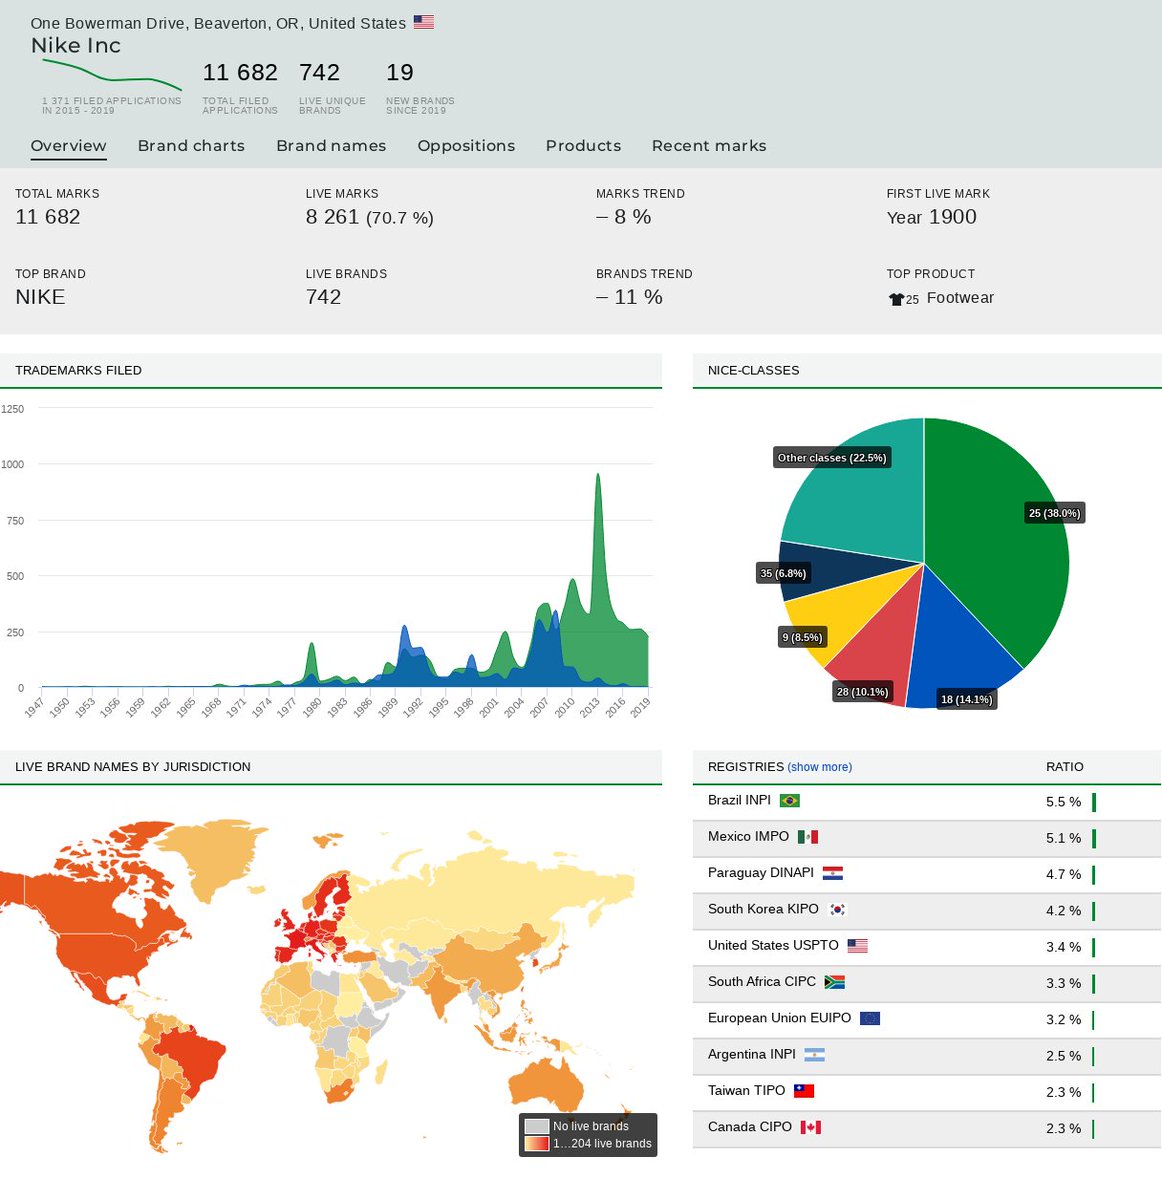
Task: Click the 25 (38.0%) pie label
Action: tap(1054, 513)
